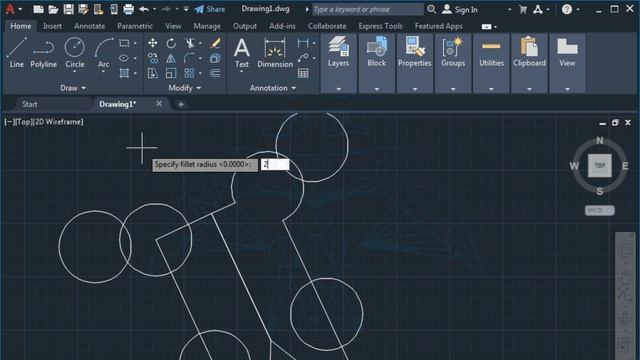Image resolution: width=640 pixels, height=360 pixels.
Task: Click Sign In
Action: coord(460,9)
